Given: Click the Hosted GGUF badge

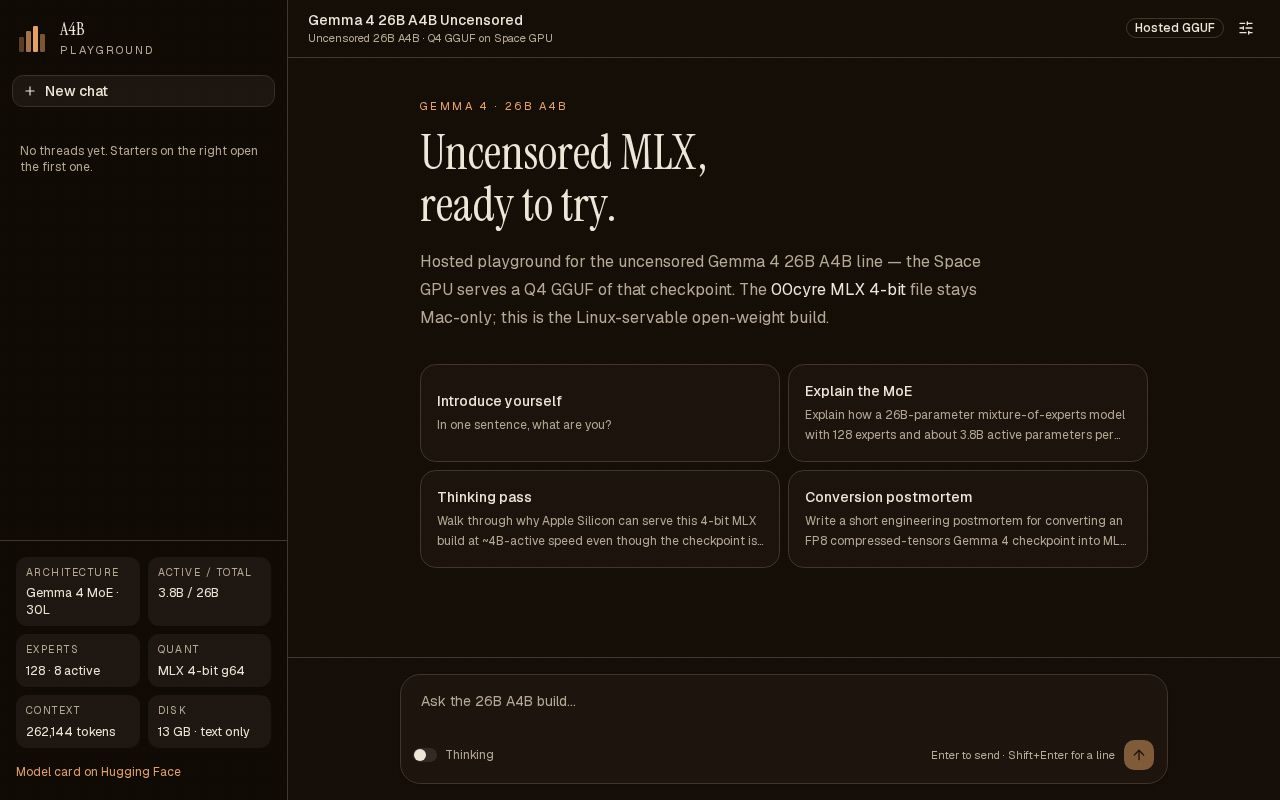Looking at the screenshot, I should (1175, 28).
